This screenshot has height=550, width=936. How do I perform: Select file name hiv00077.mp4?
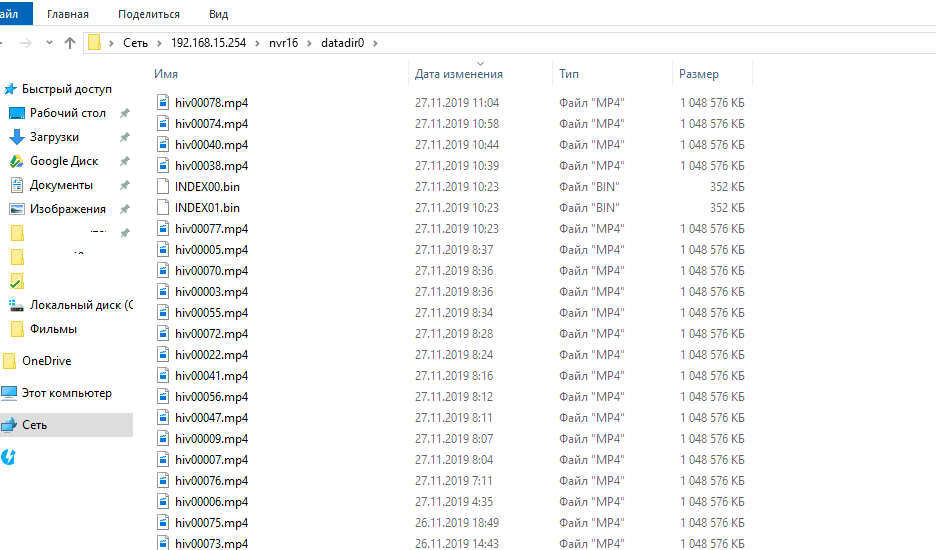pyautogui.click(x=211, y=229)
